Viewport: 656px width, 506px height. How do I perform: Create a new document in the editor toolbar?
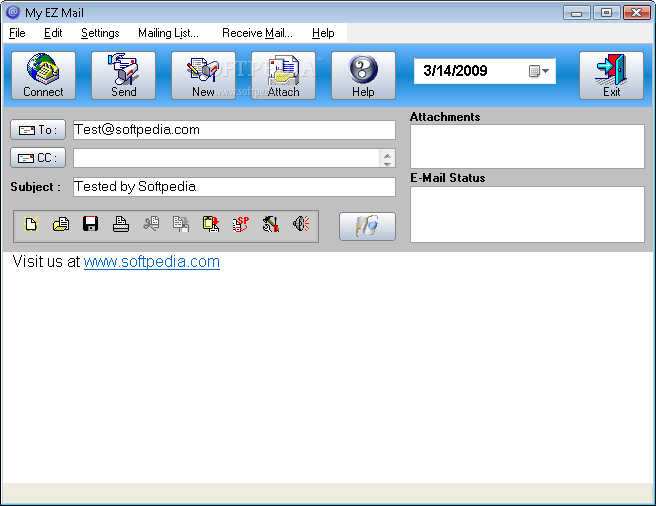click(31, 224)
